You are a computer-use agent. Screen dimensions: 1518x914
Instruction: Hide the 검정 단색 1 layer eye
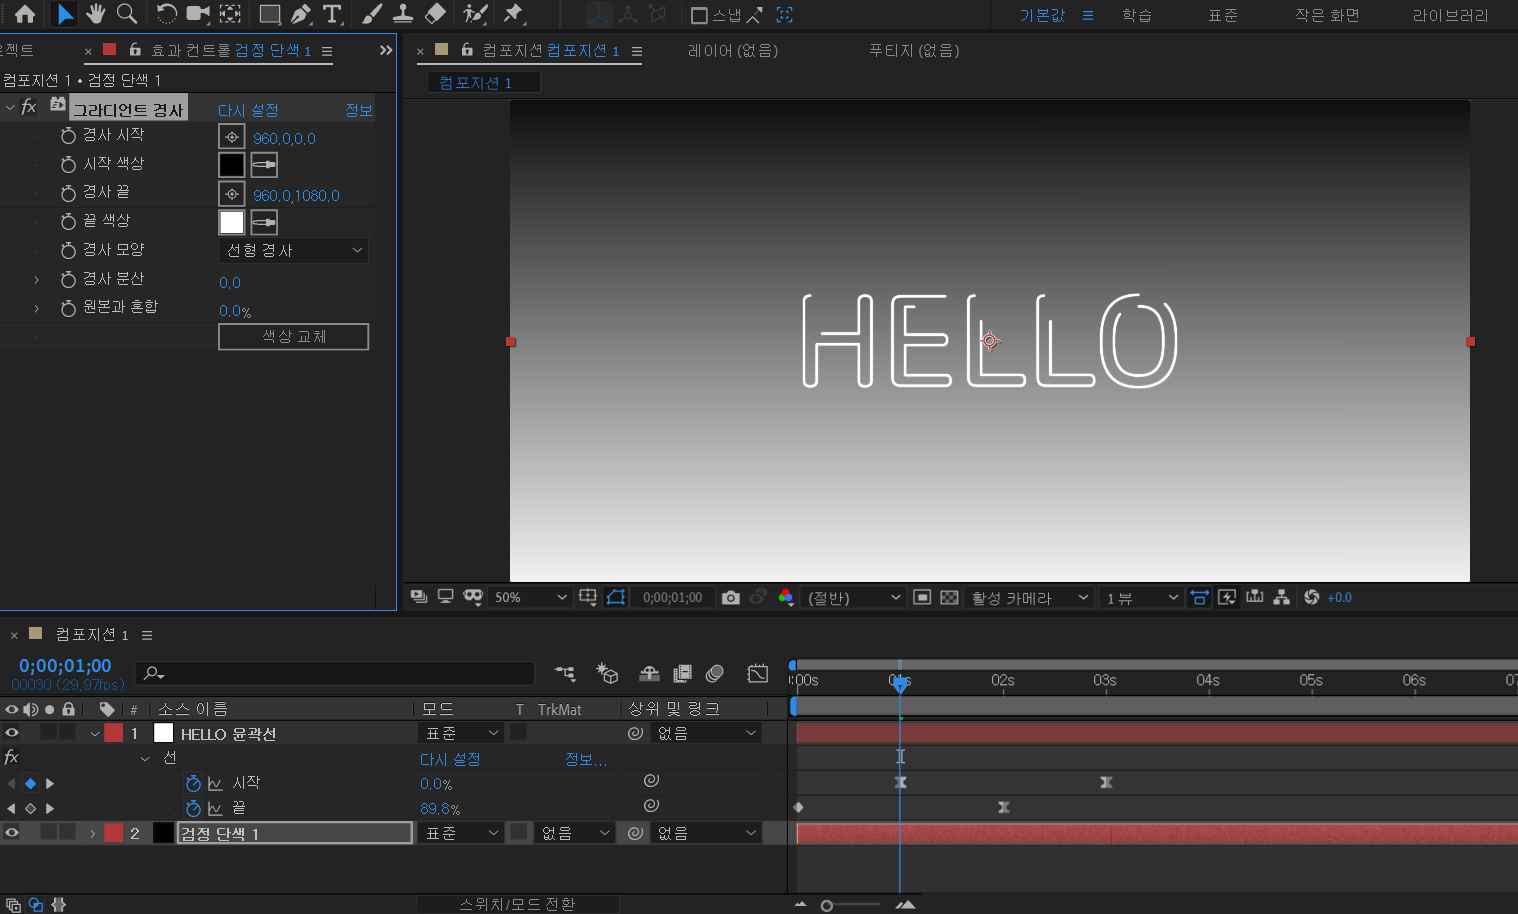point(12,833)
